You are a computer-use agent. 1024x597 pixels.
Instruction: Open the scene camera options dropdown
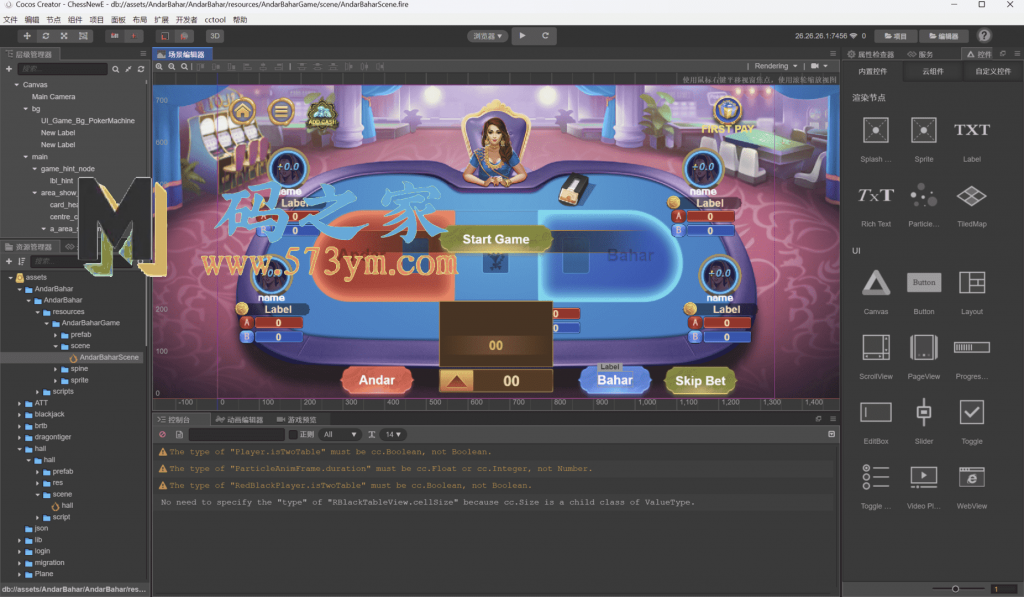pyautogui.click(x=819, y=66)
